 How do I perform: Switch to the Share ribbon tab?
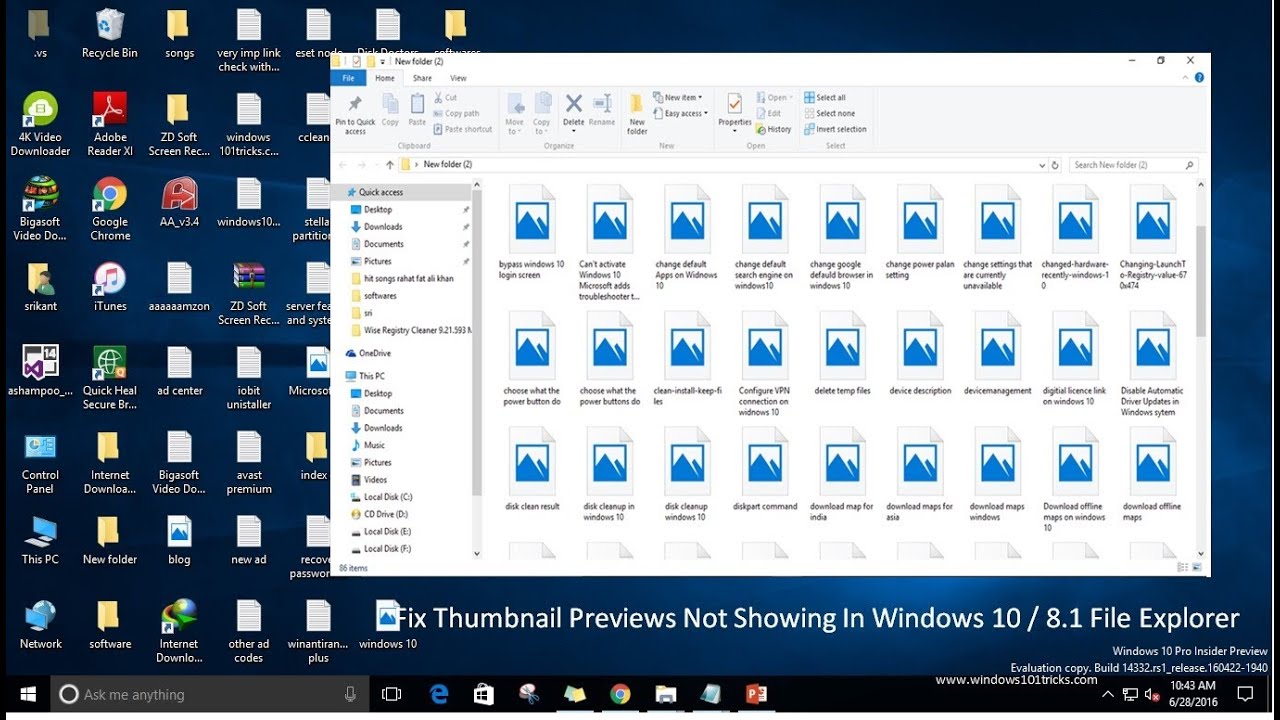pyautogui.click(x=422, y=78)
